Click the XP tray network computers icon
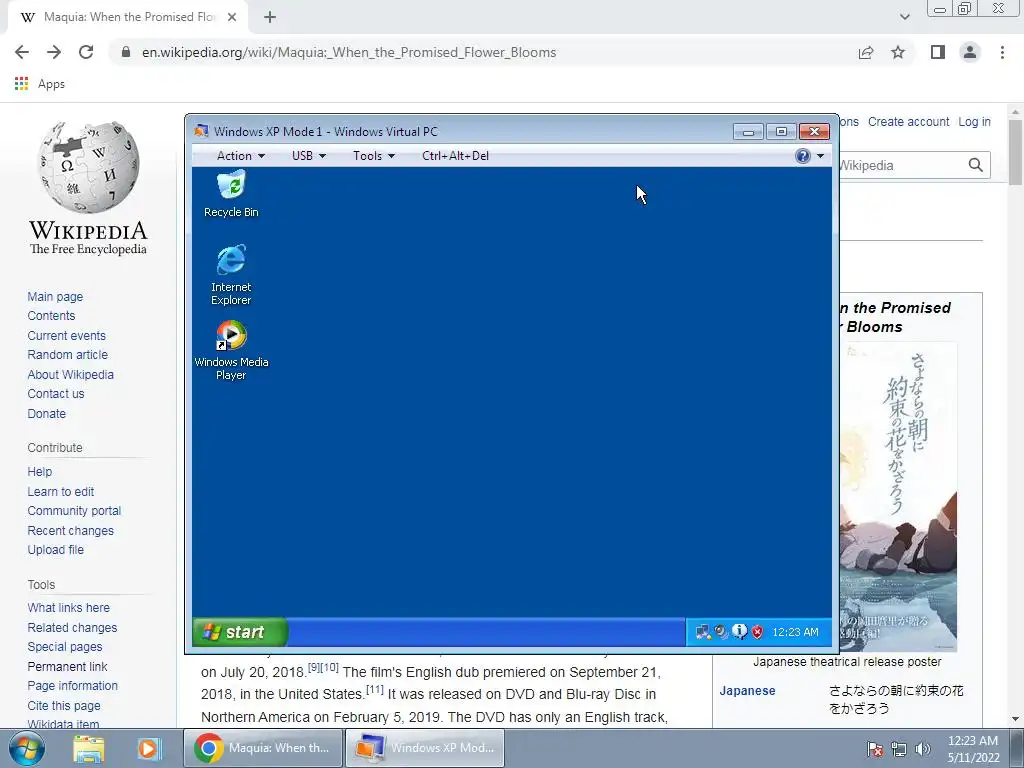Viewport: 1024px width, 768px height. click(703, 632)
